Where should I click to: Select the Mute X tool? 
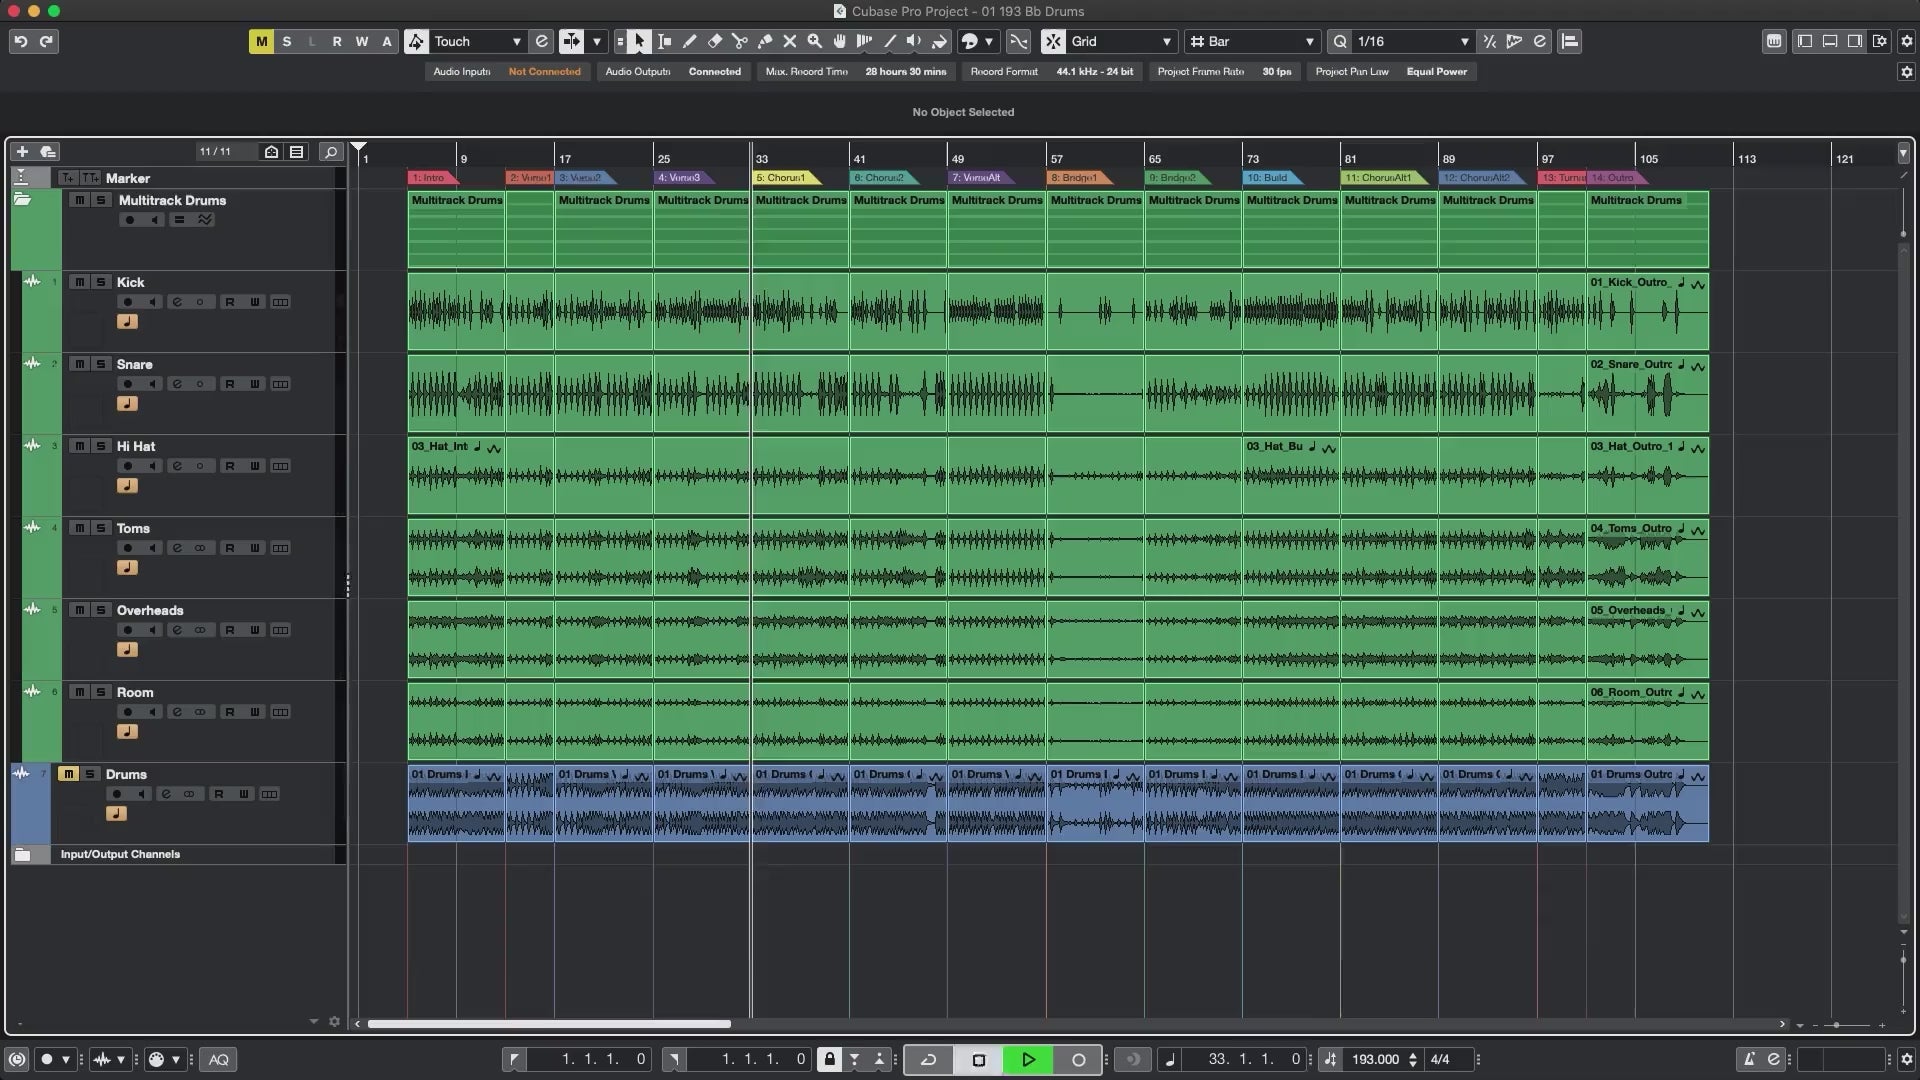[789, 41]
